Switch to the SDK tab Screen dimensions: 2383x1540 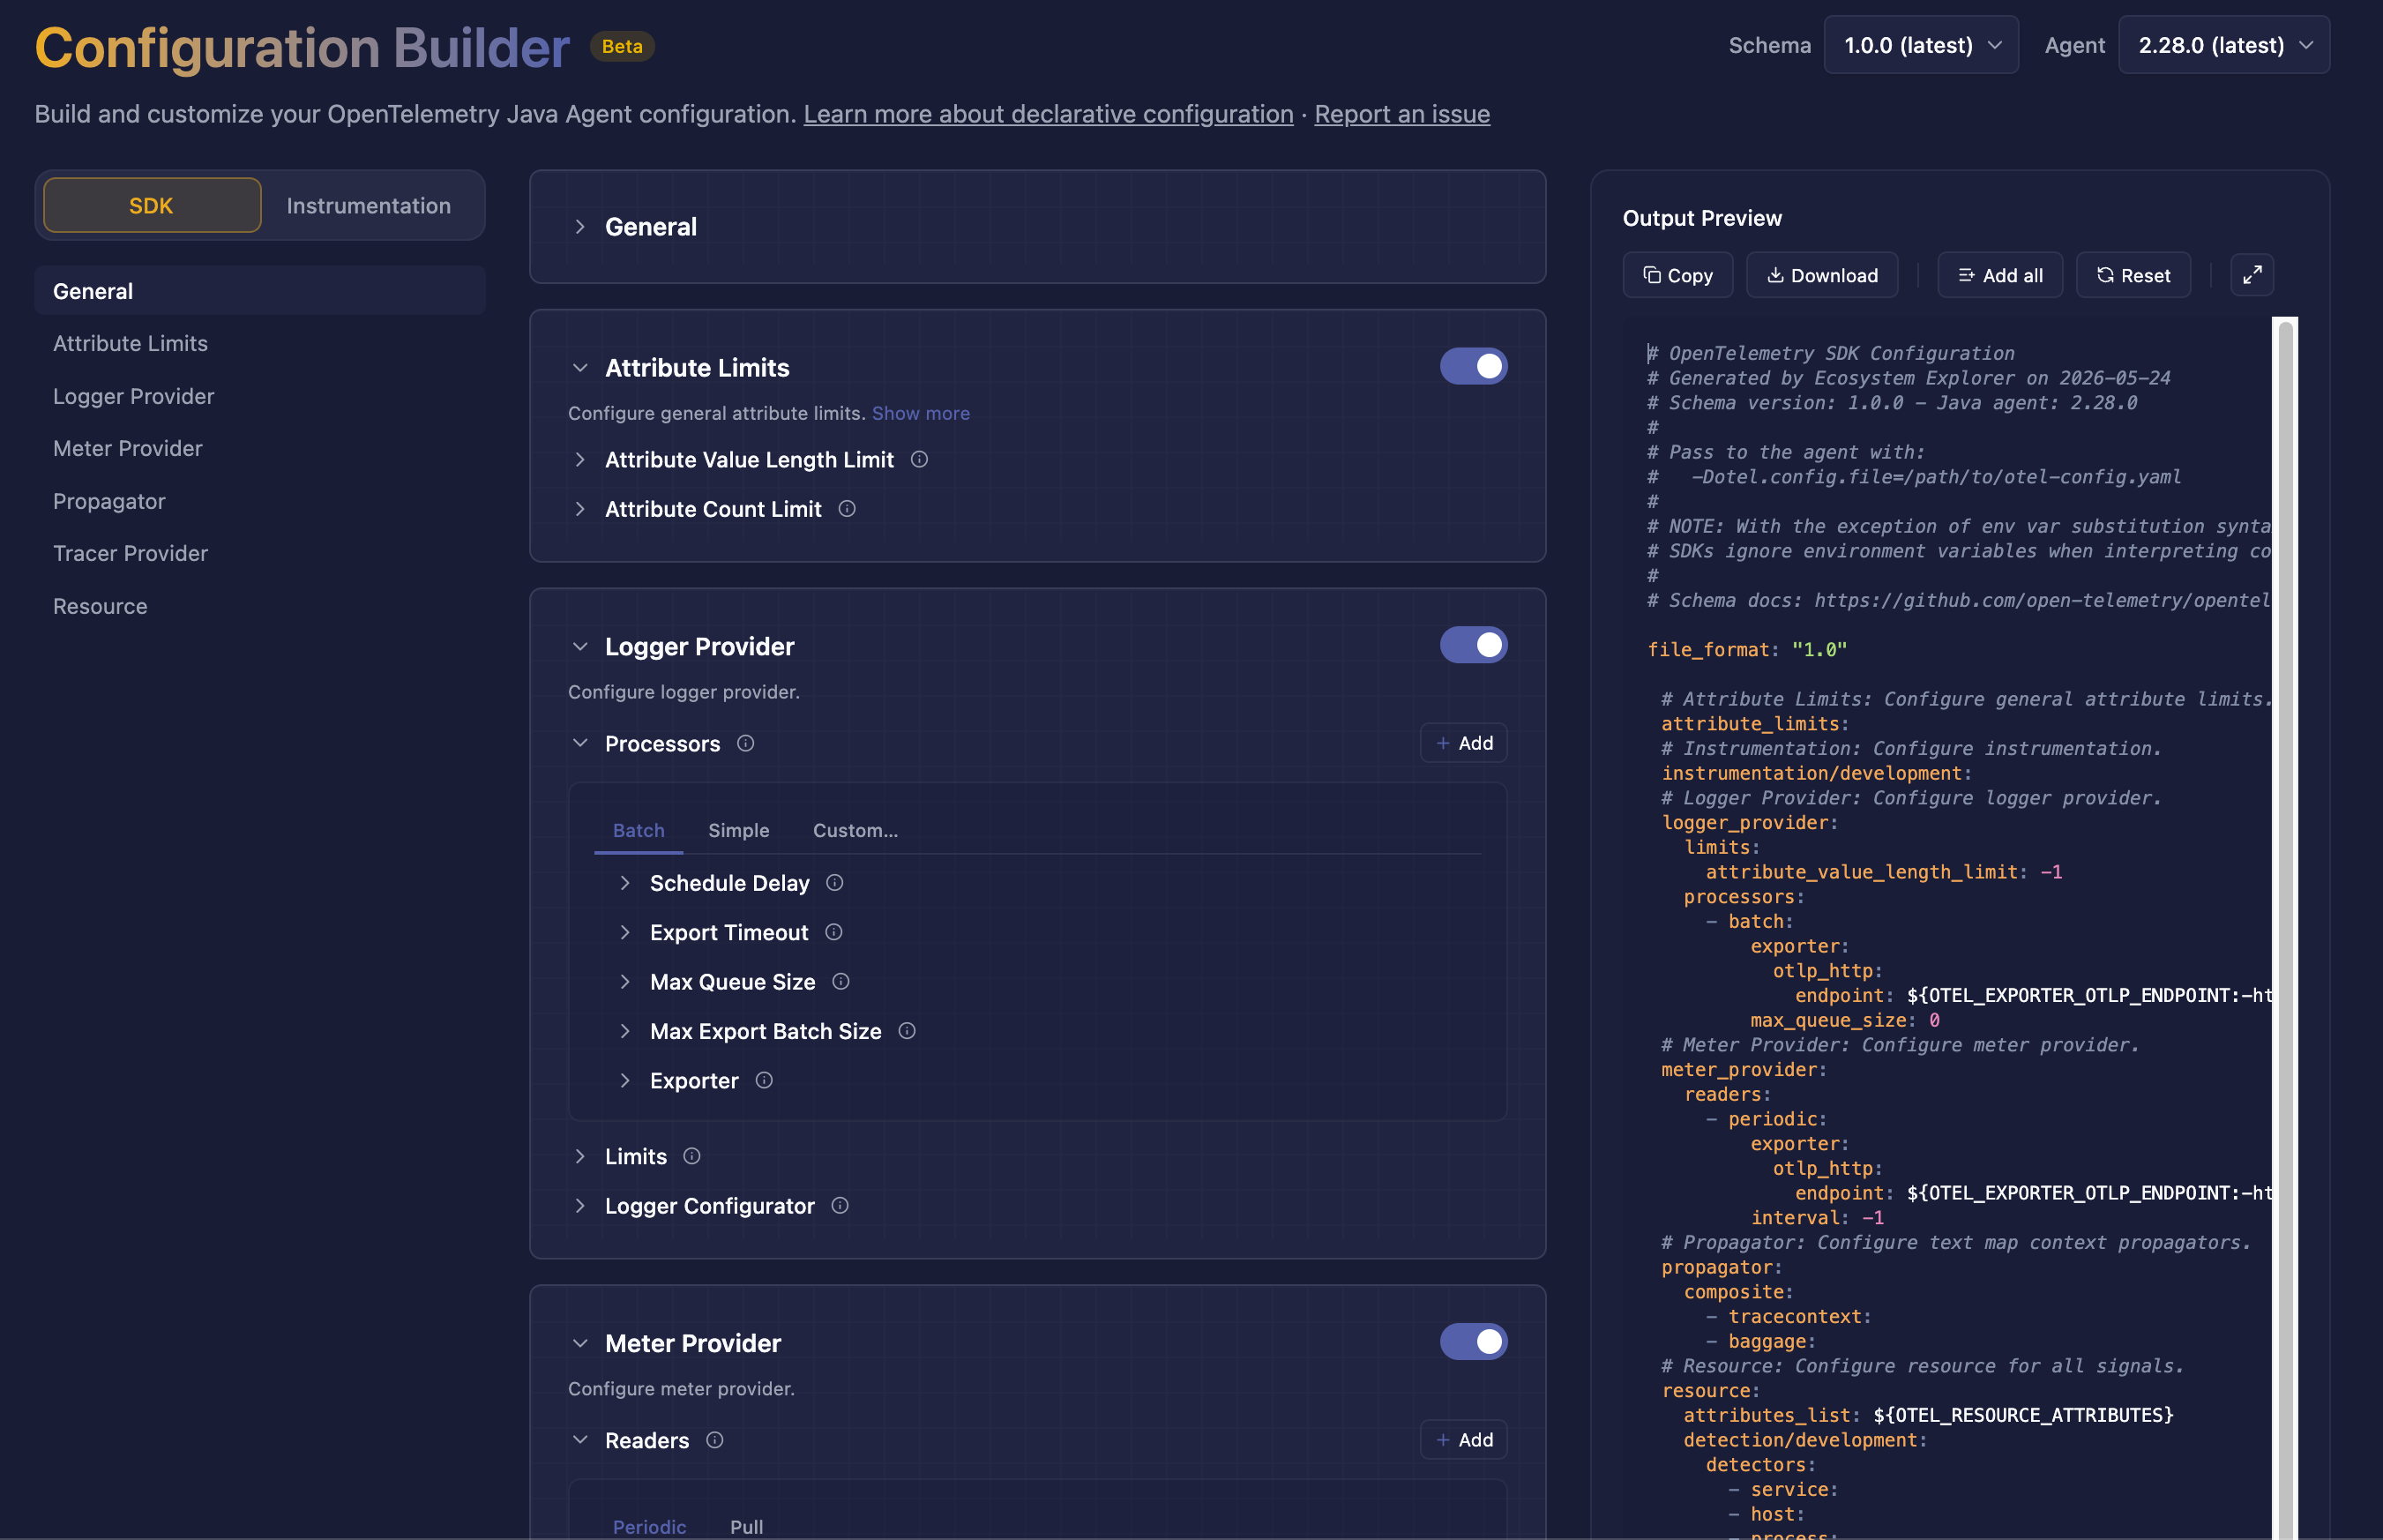152,205
